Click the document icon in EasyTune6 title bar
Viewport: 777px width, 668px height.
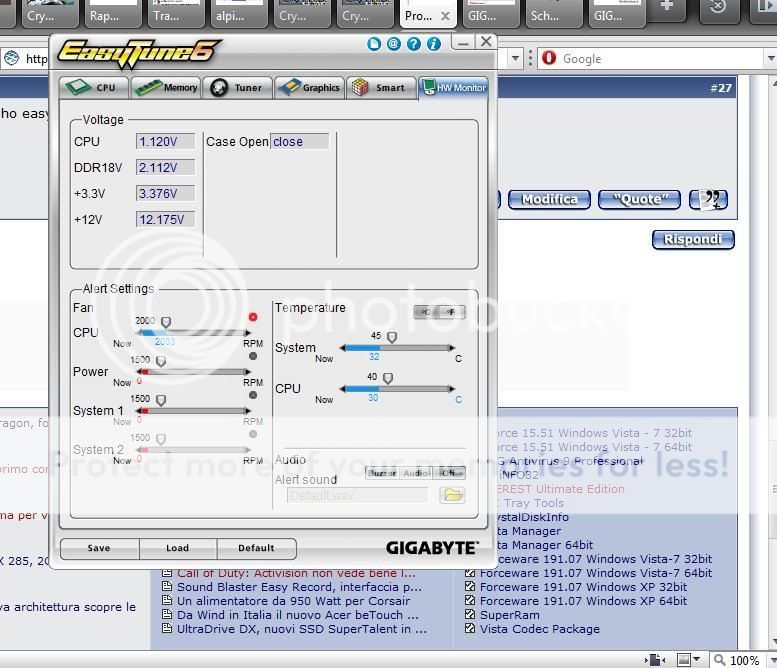point(374,44)
